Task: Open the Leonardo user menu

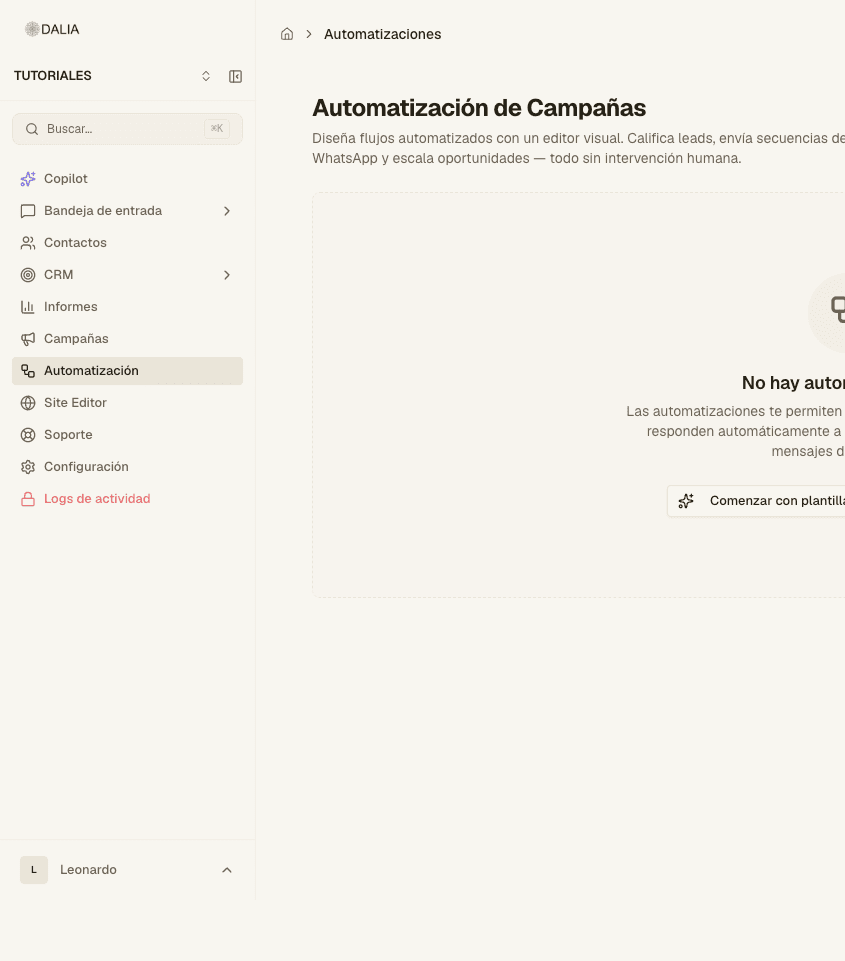Action: [127, 870]
